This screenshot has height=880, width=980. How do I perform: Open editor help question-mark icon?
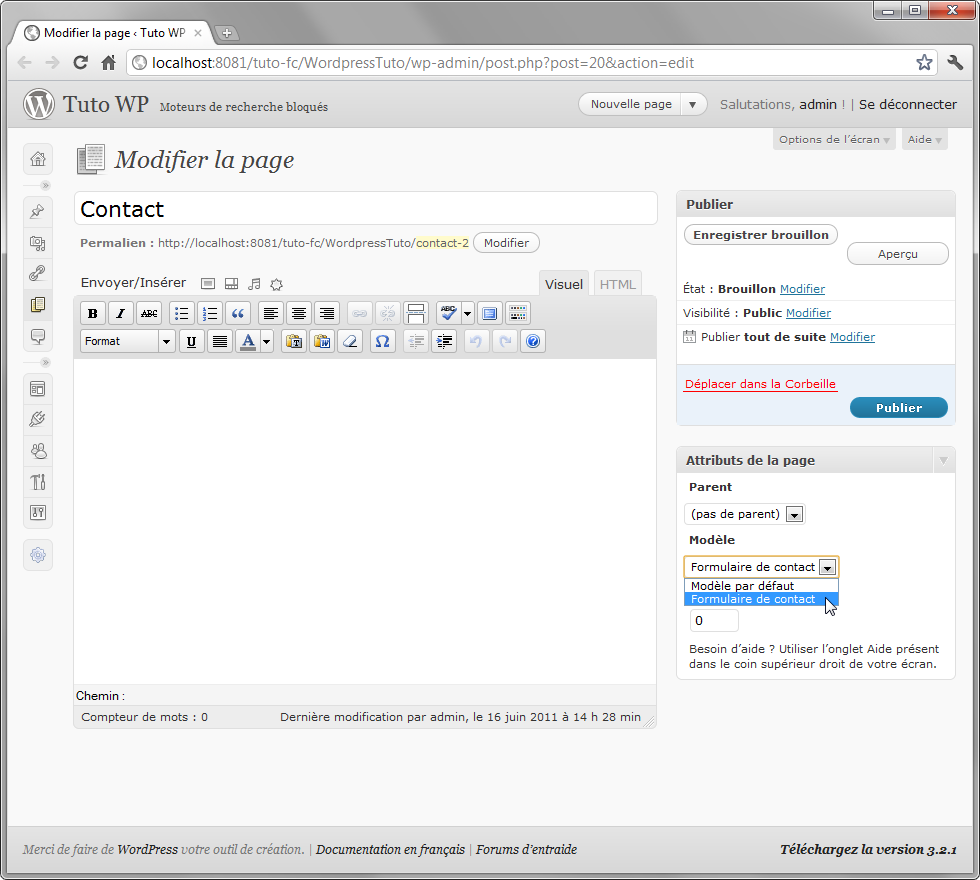click(x=533, y=341)
